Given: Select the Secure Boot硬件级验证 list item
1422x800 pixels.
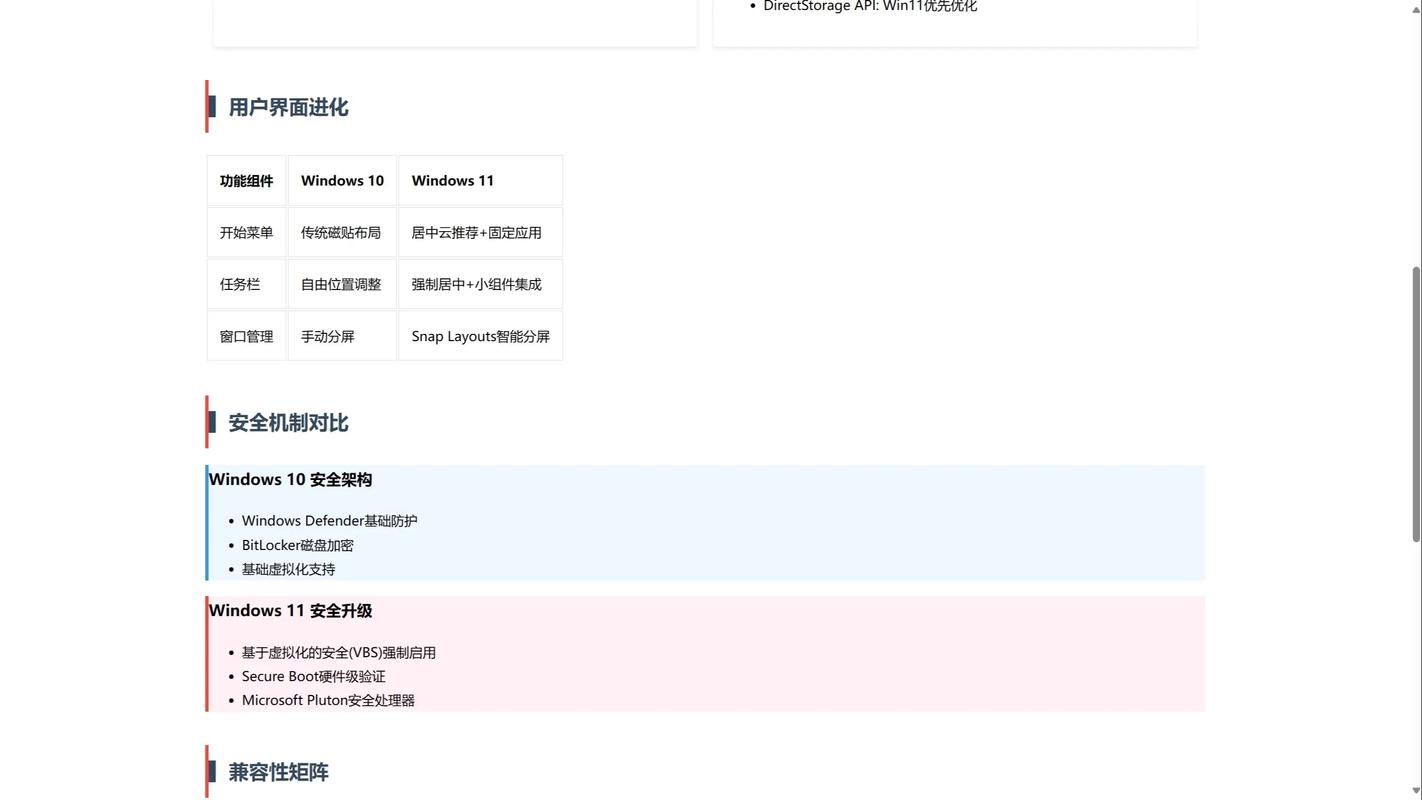Looking at the screenshot, I should [x=314, y=674].
